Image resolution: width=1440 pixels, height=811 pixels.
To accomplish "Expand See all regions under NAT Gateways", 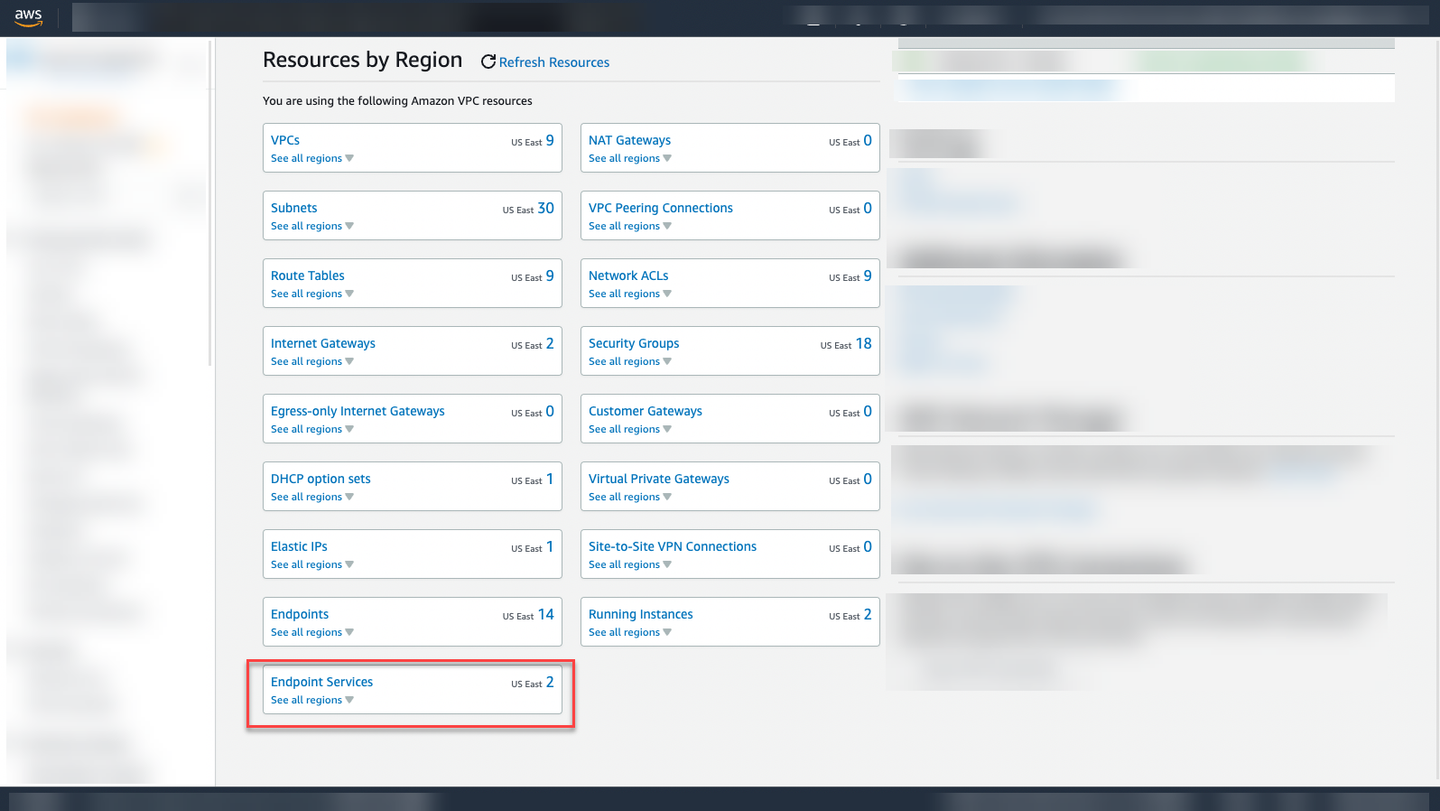I will coord(630,158).
